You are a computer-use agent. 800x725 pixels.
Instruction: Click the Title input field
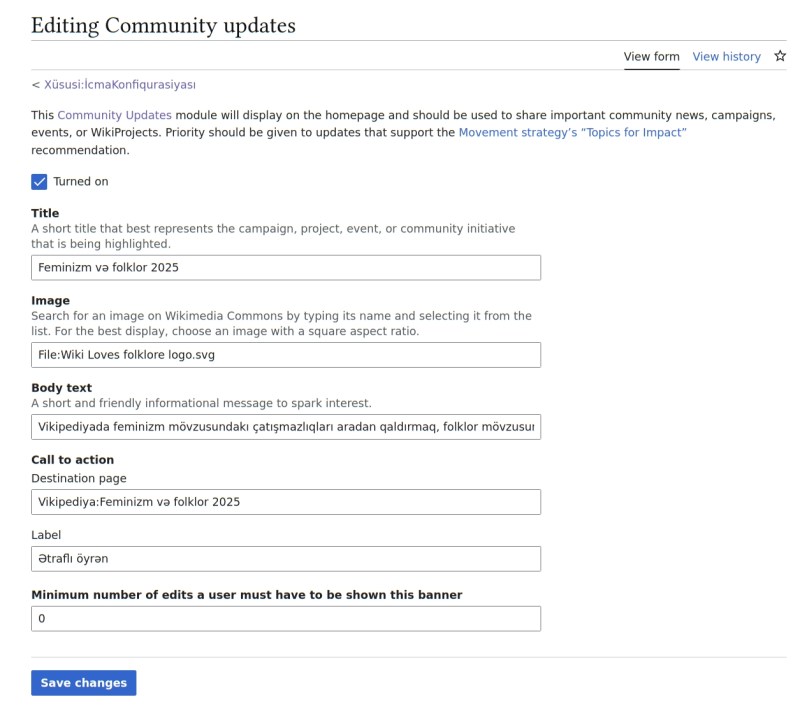point(286,268)
